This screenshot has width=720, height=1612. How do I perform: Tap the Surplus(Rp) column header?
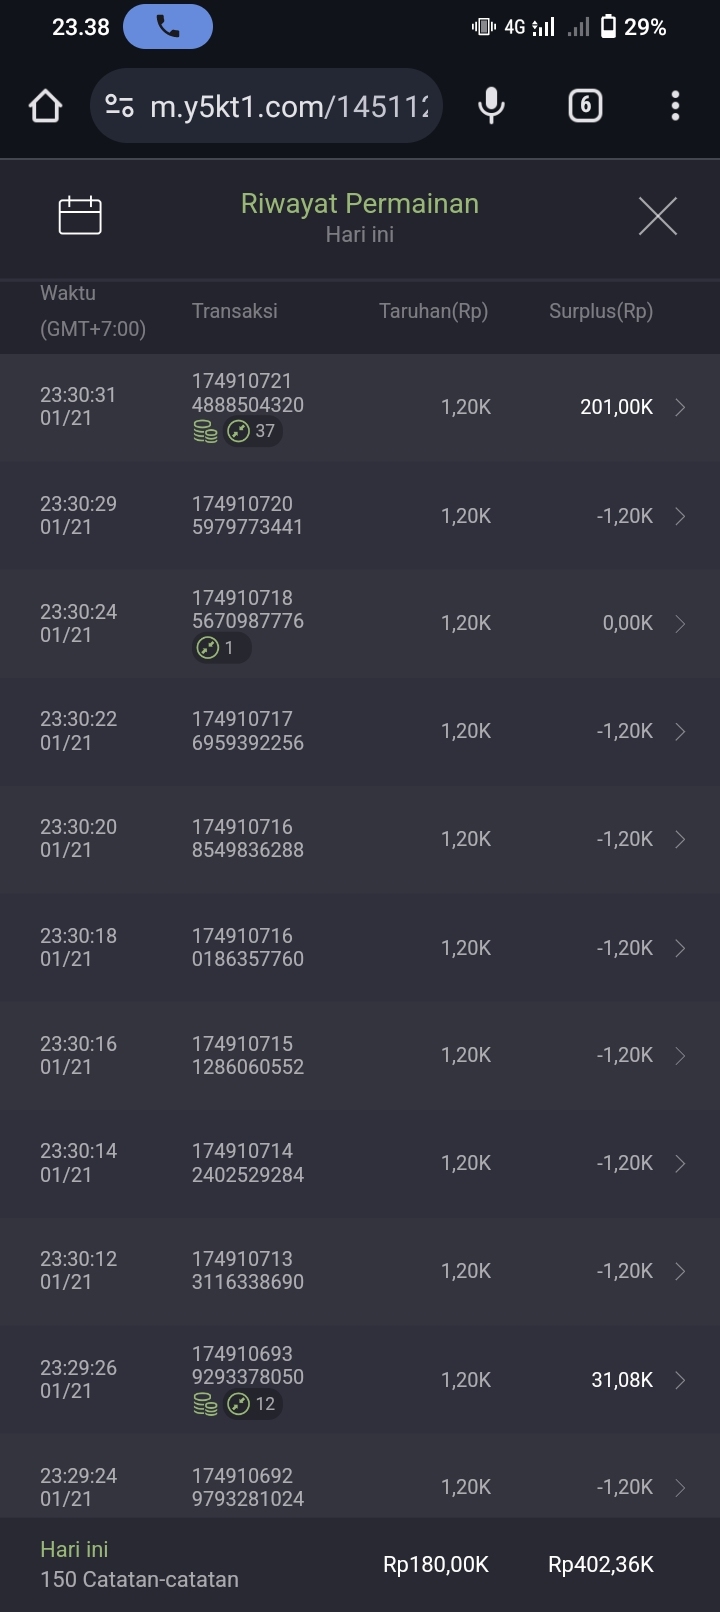coord(600,311)
